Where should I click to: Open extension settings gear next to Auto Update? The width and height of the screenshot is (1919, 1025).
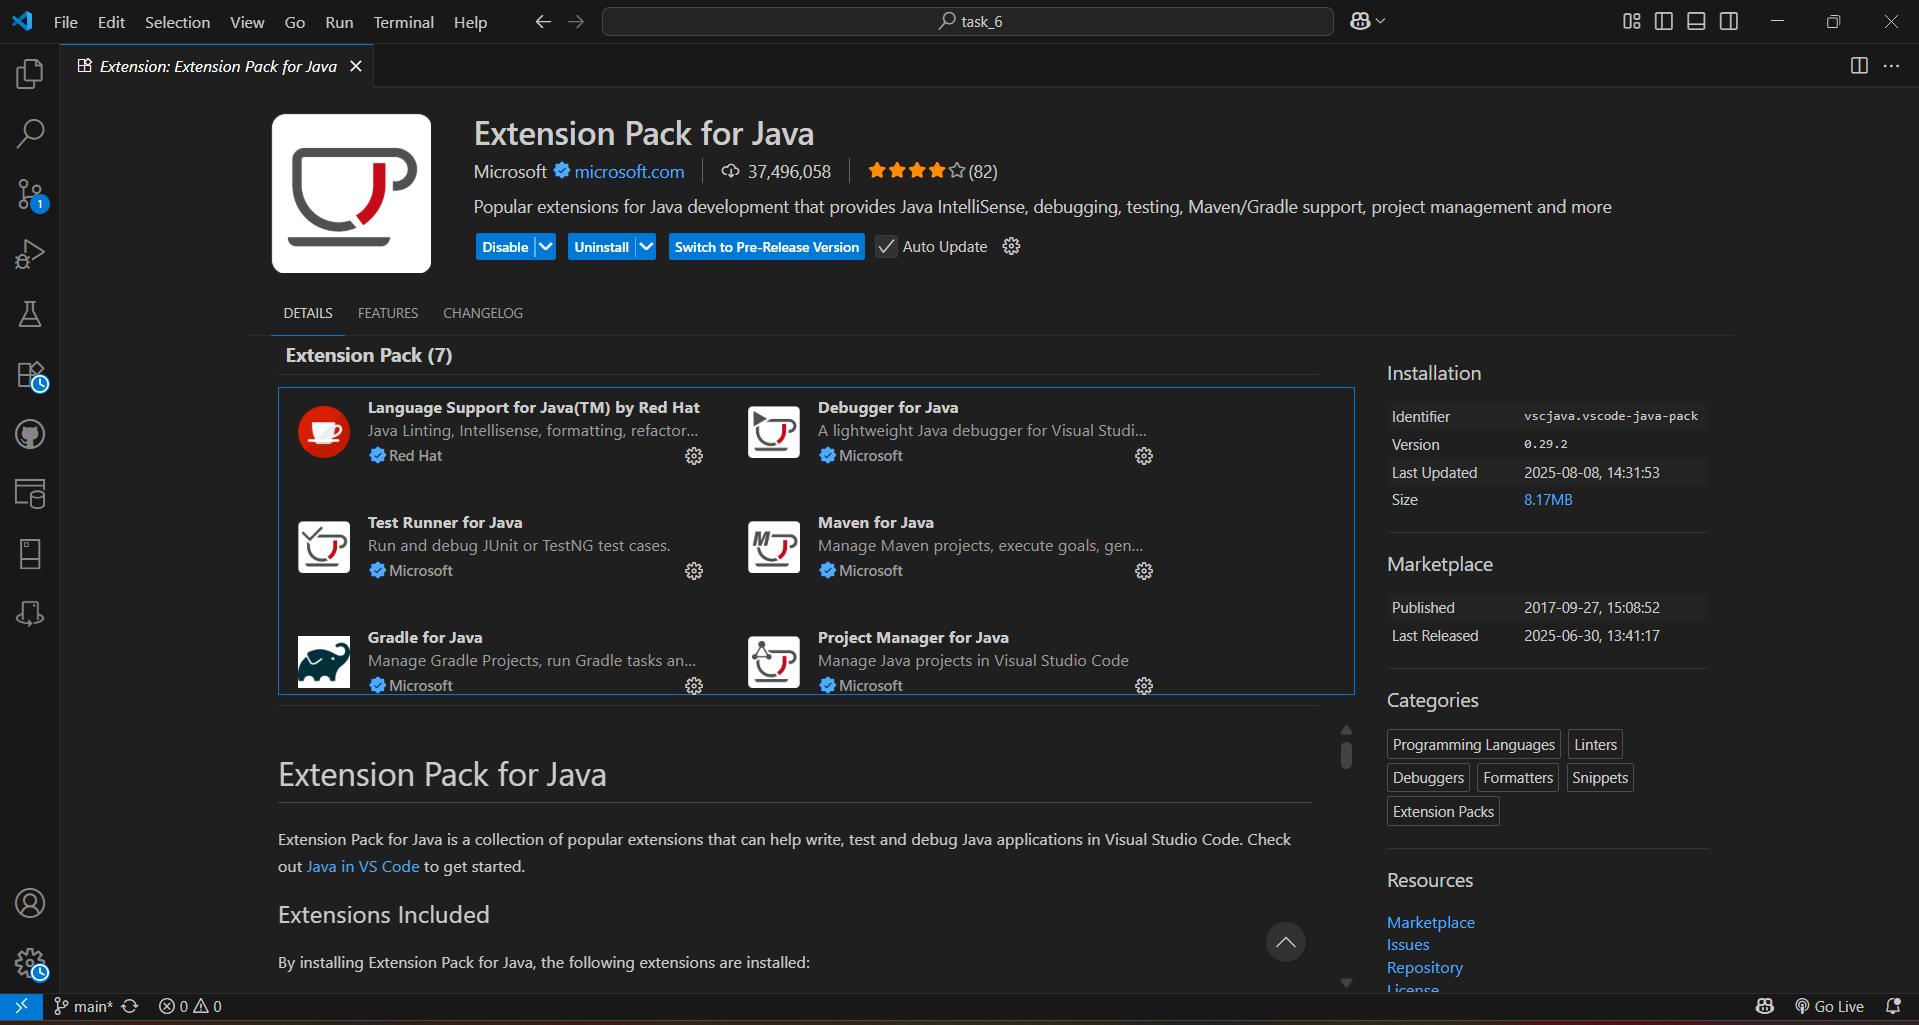click(x=1010, y=246)
